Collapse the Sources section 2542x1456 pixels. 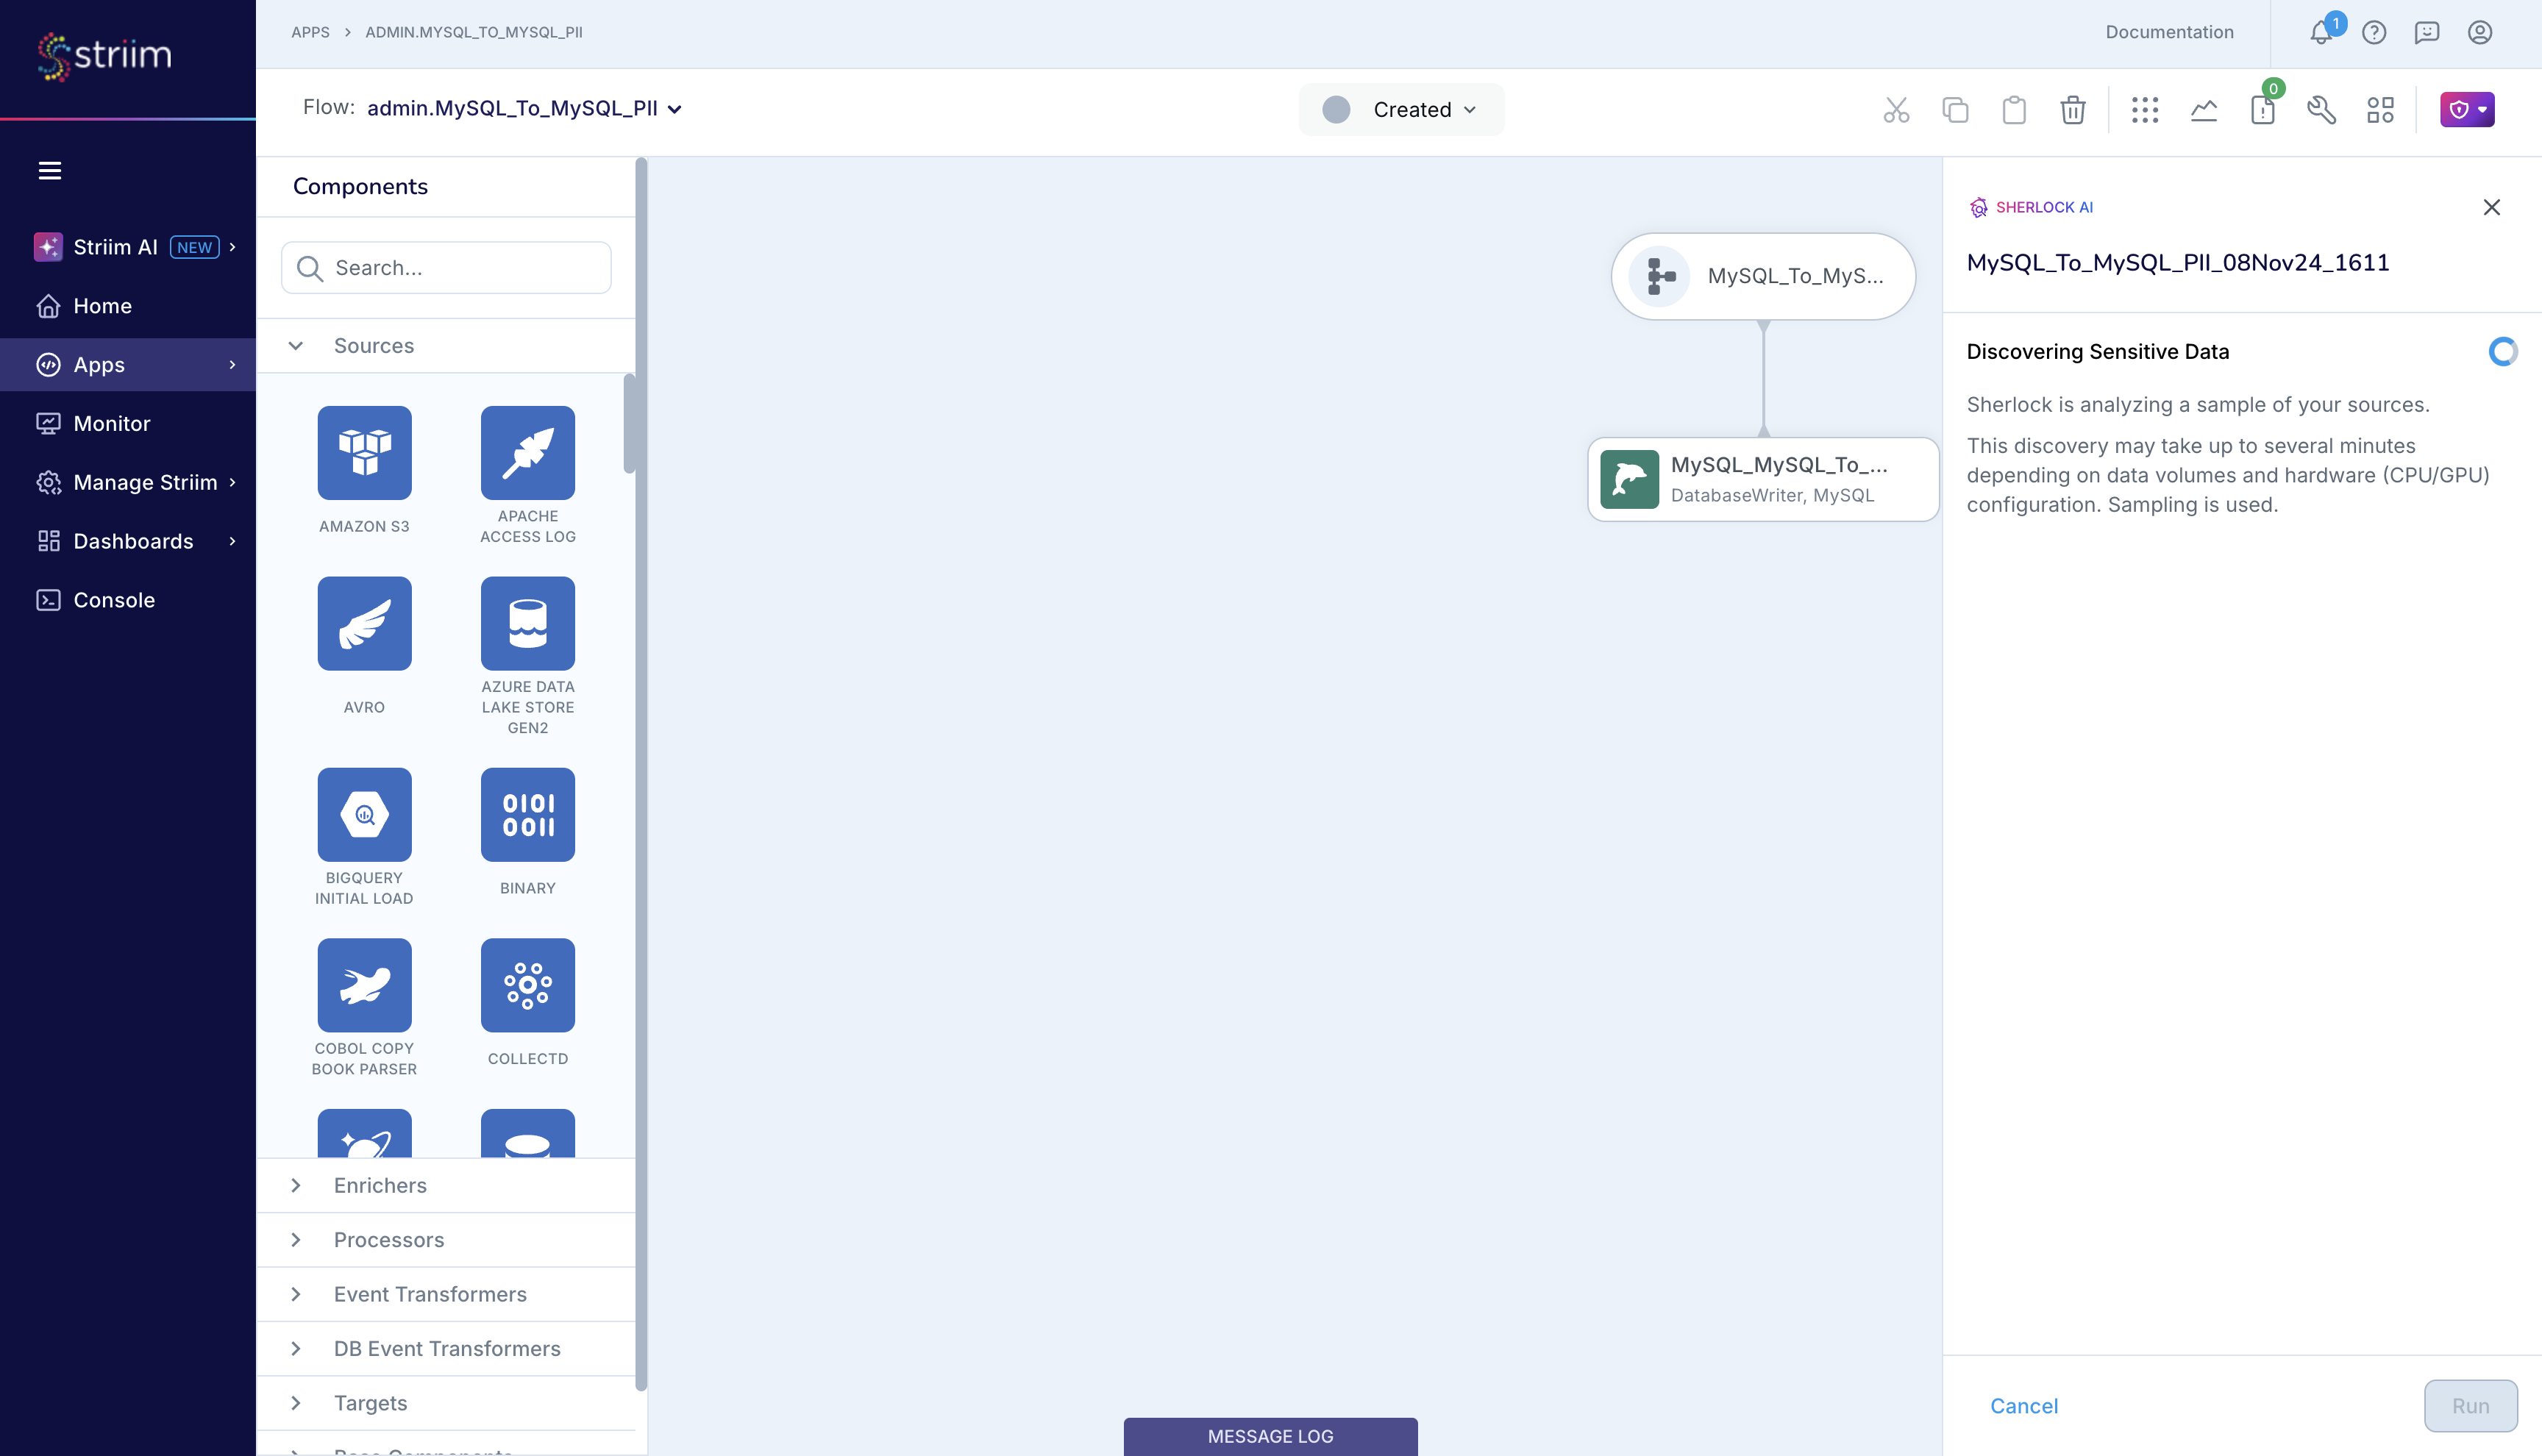[x=296, y=346]
